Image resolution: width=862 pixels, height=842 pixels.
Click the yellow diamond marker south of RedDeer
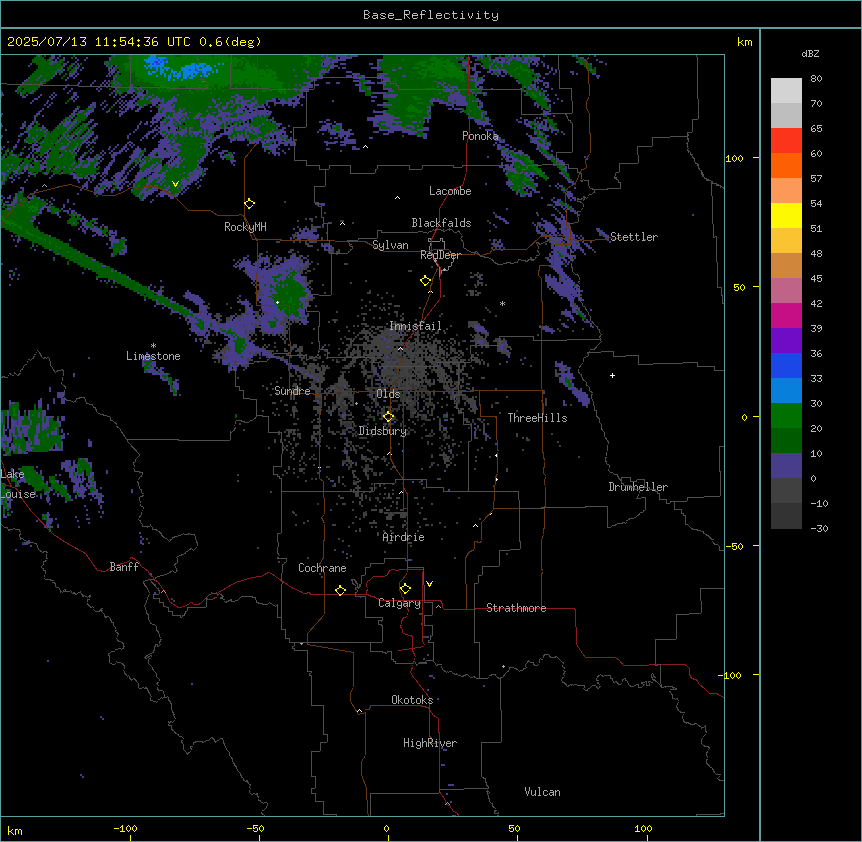(x=426, y=281)
